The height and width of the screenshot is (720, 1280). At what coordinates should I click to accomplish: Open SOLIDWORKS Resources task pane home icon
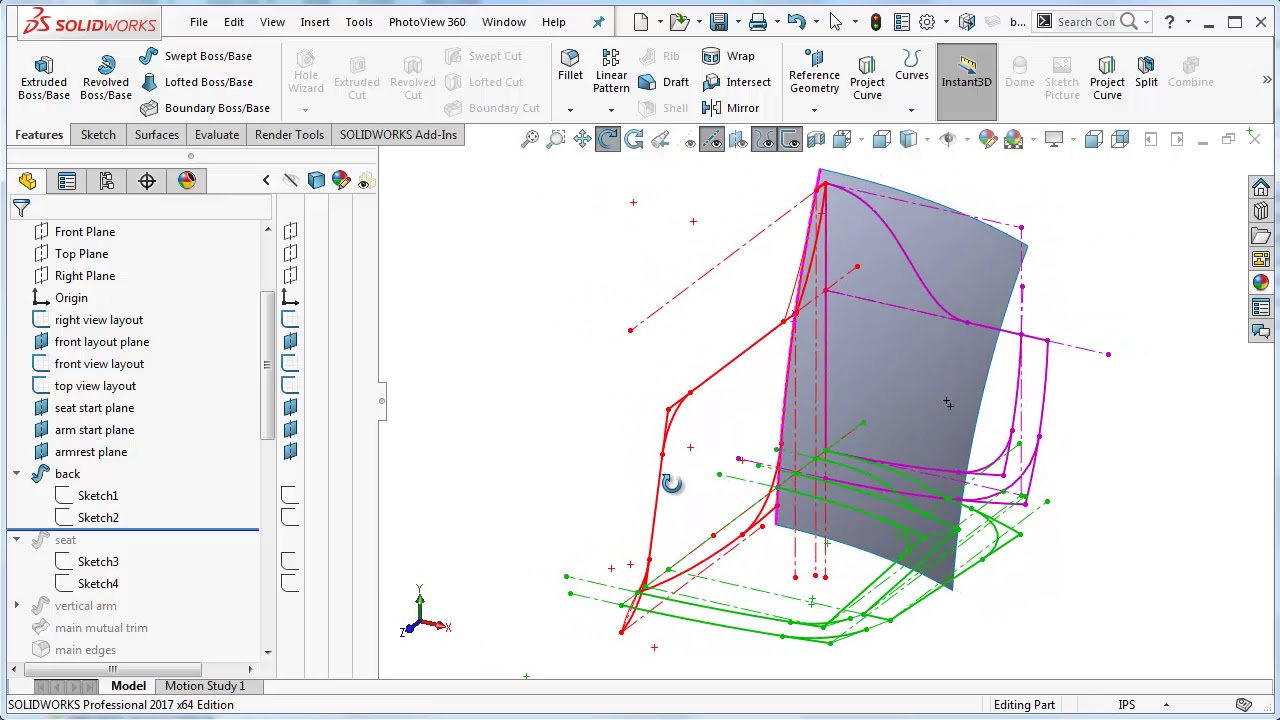point(1261,187)
